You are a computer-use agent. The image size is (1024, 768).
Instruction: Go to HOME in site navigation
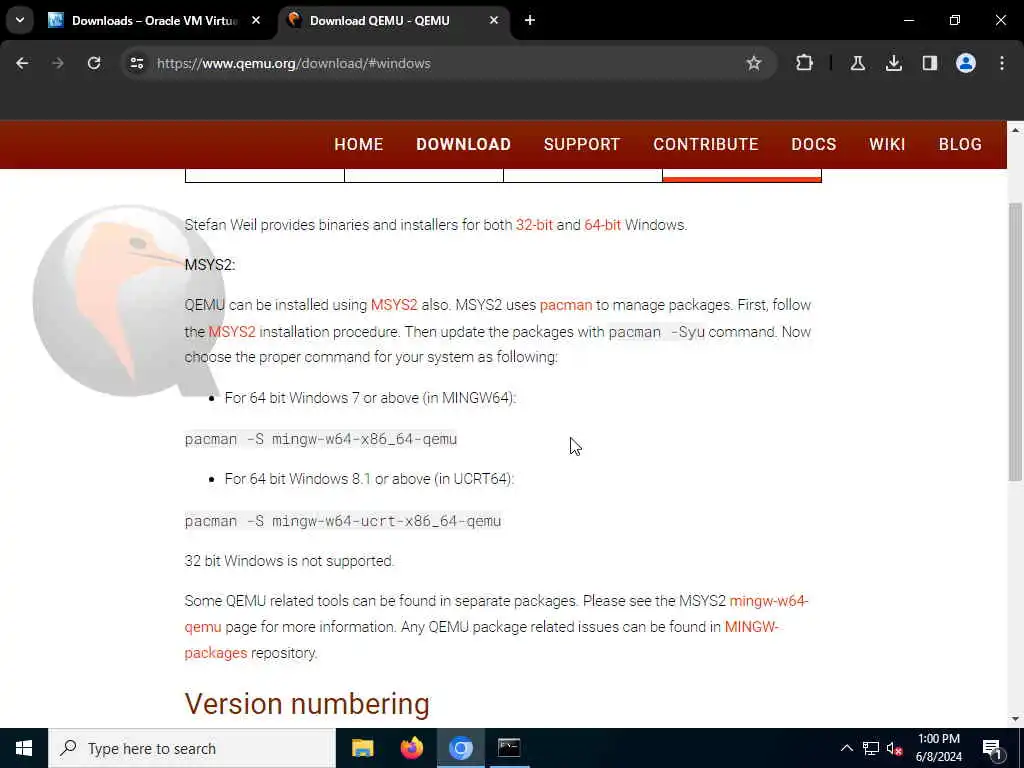[x=359, y=144]
